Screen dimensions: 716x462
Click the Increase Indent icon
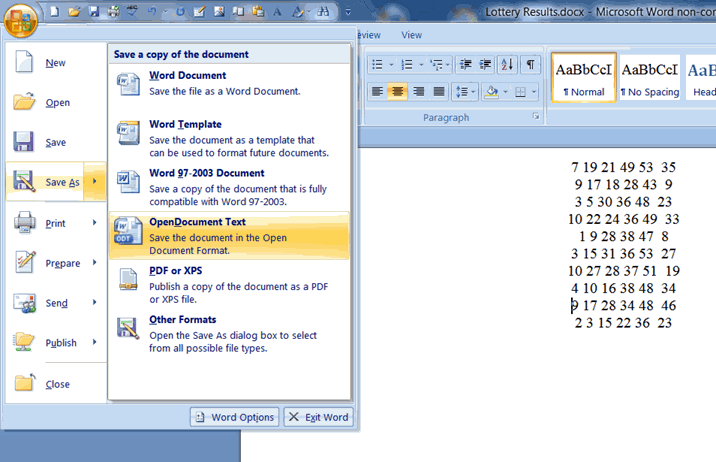[485, 64]
